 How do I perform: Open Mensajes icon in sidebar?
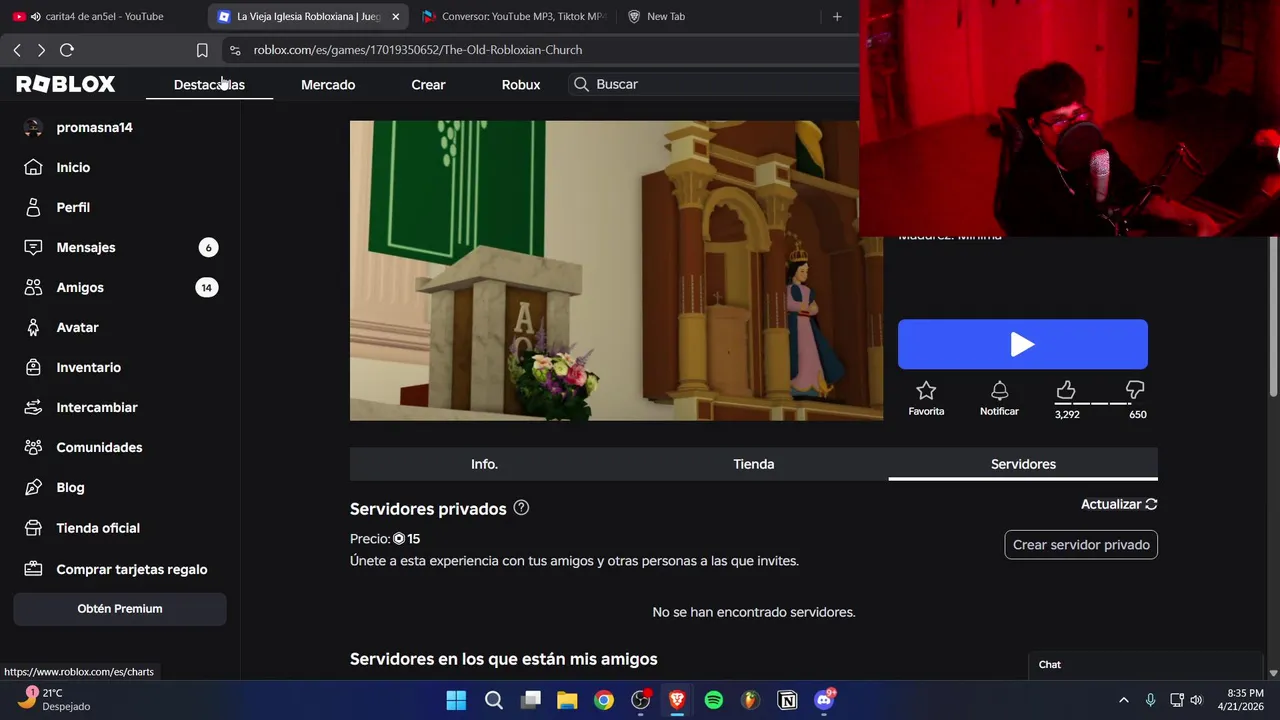[33, 247]
